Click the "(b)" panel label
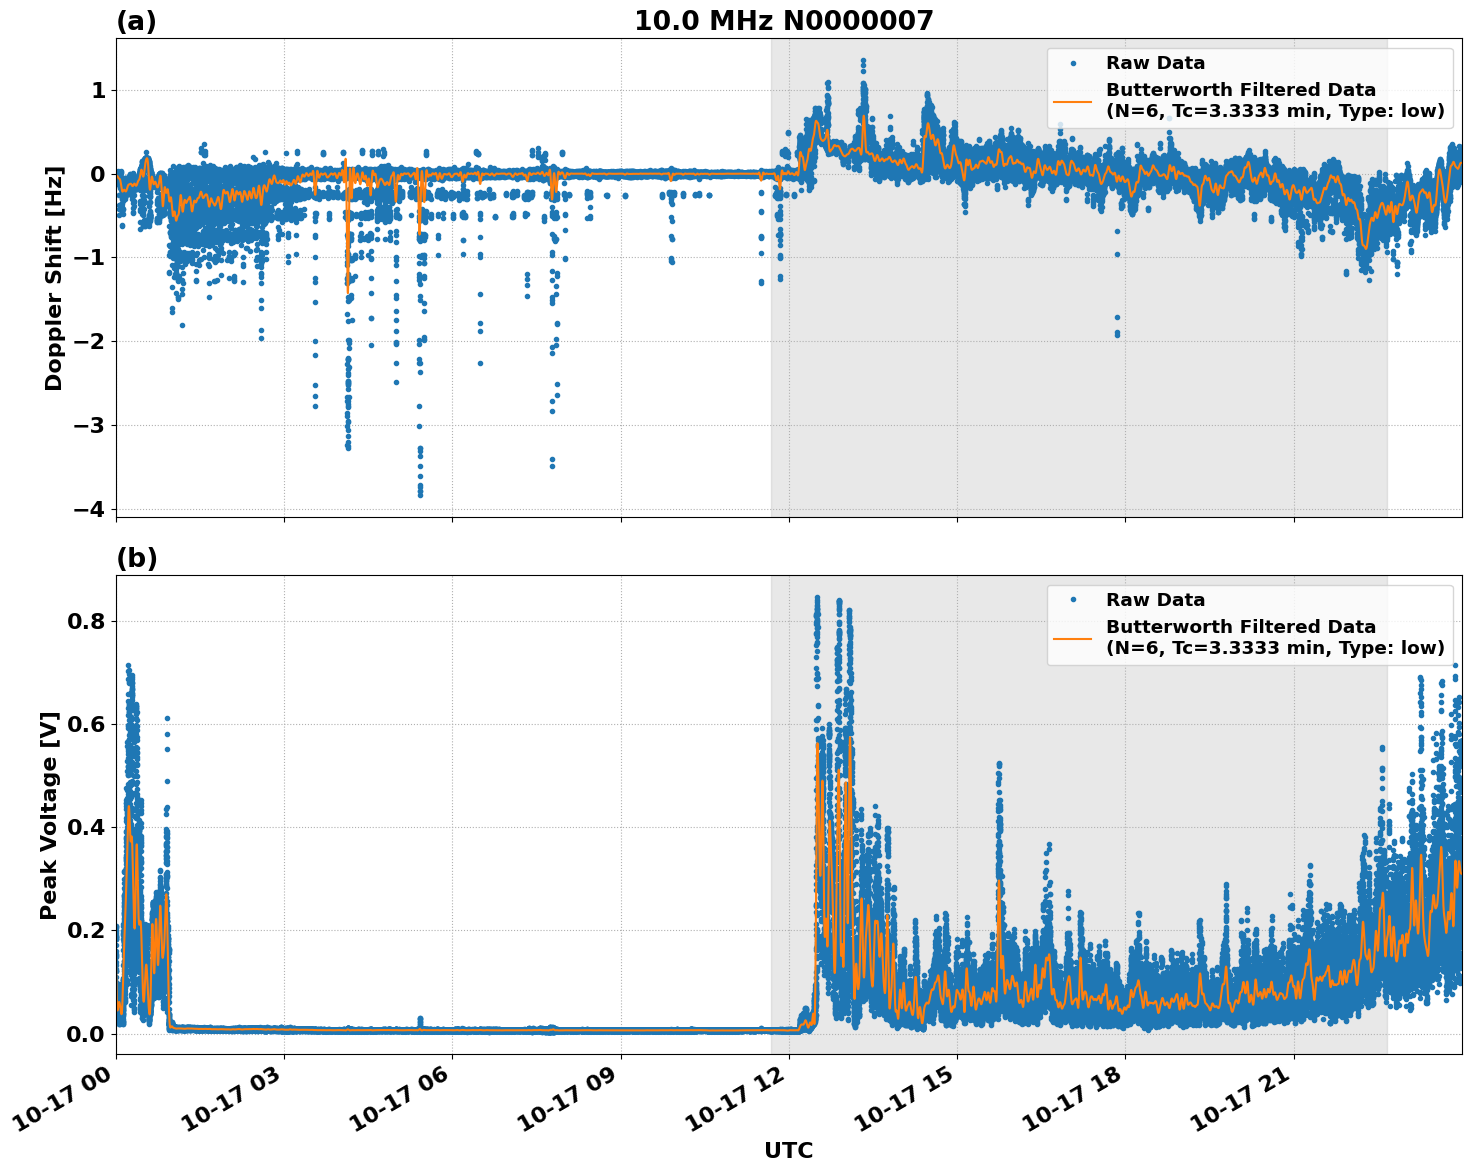 [x=136, y=558]
